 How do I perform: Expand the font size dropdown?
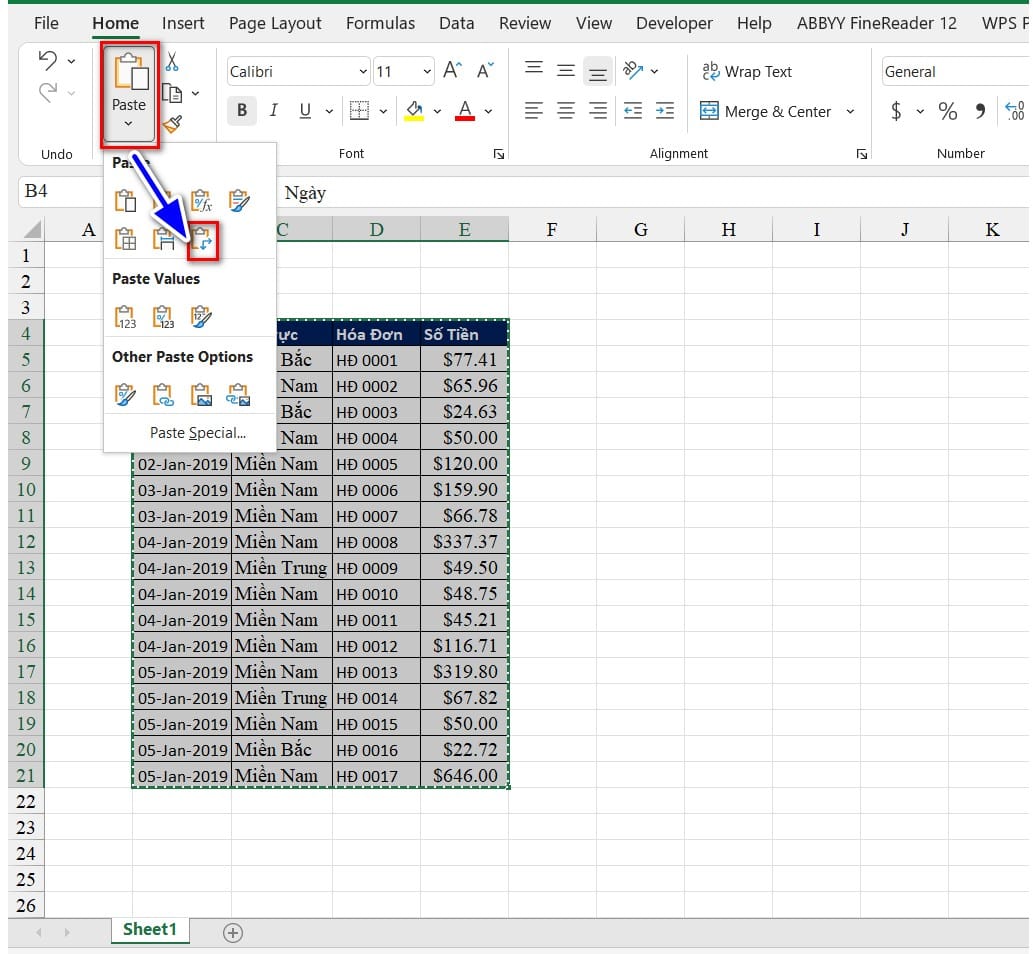[427, 72]
